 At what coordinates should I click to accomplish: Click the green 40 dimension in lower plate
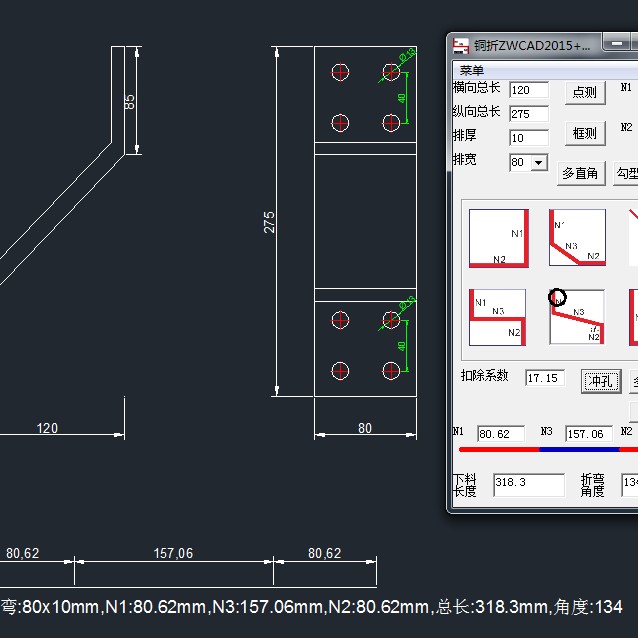402,346
